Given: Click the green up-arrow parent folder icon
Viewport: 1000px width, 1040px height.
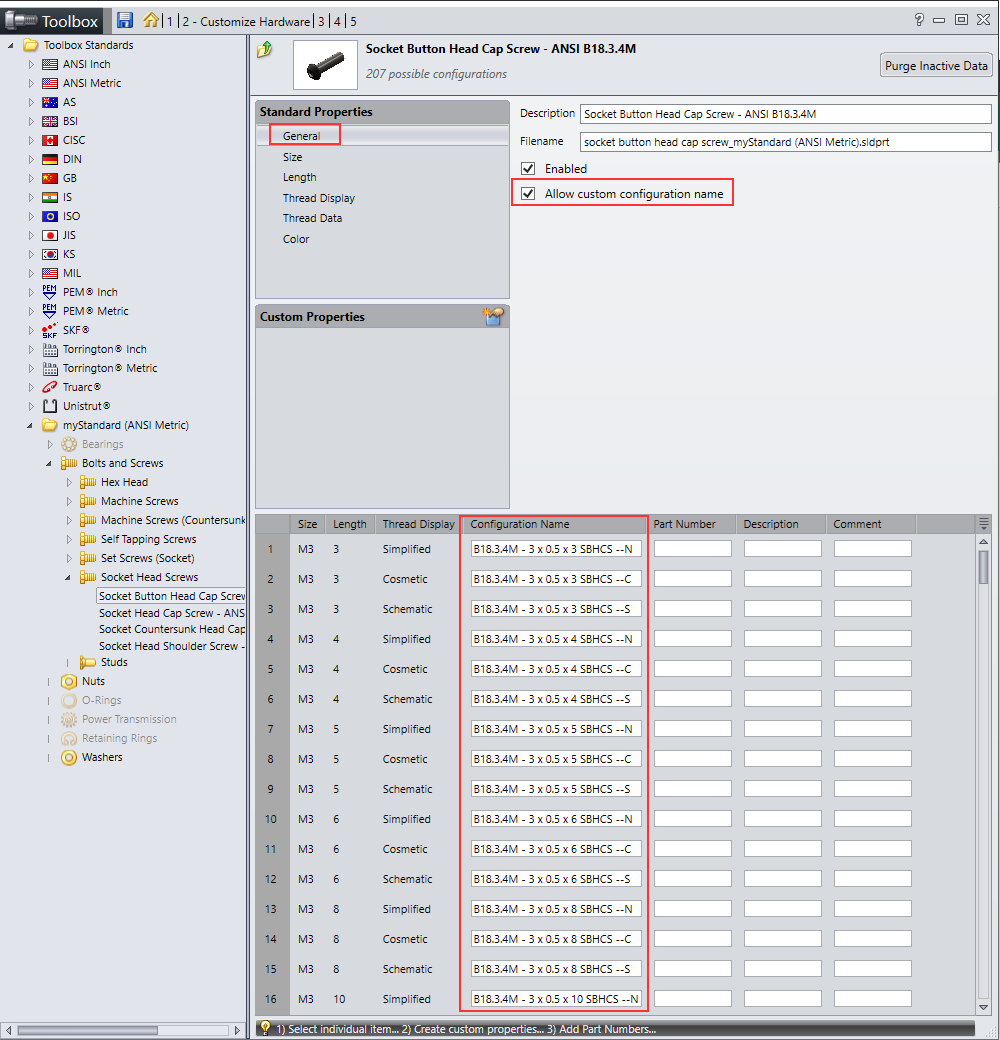Looking at the screenshot, I should (x=265, y=49).
